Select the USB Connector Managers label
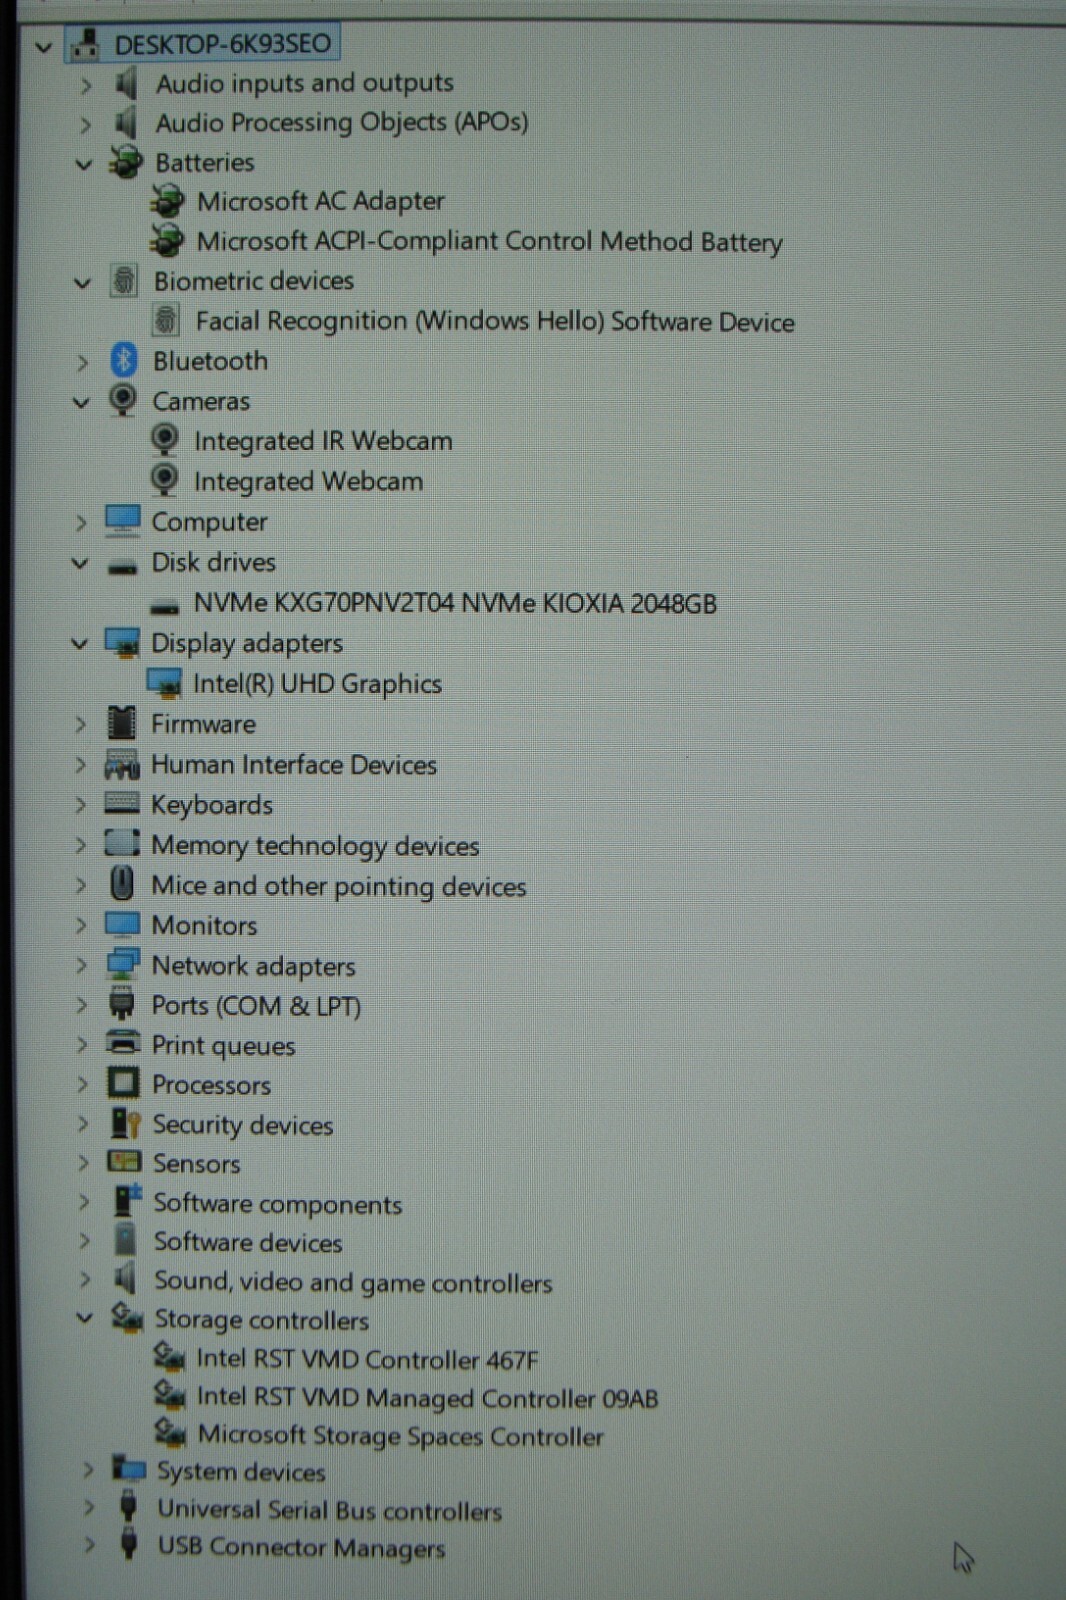The width and height of the screenshot is (1066, 1600). point(302,1547)
